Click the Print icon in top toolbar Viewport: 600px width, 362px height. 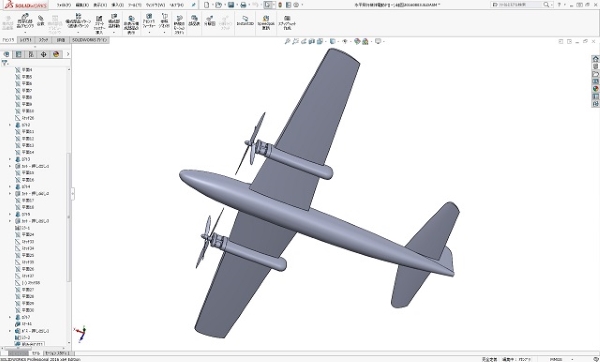[x=243, y=5]
